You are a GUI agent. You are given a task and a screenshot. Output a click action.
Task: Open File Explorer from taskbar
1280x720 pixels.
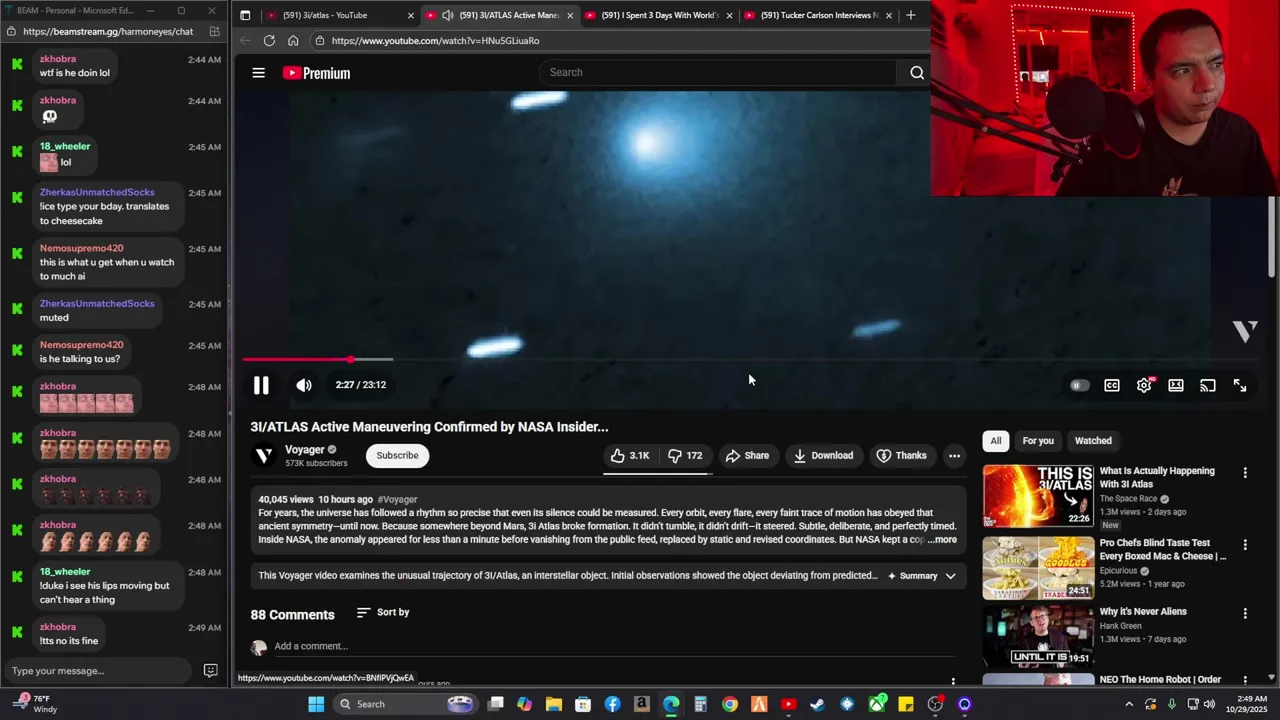[x=554, y=704]
